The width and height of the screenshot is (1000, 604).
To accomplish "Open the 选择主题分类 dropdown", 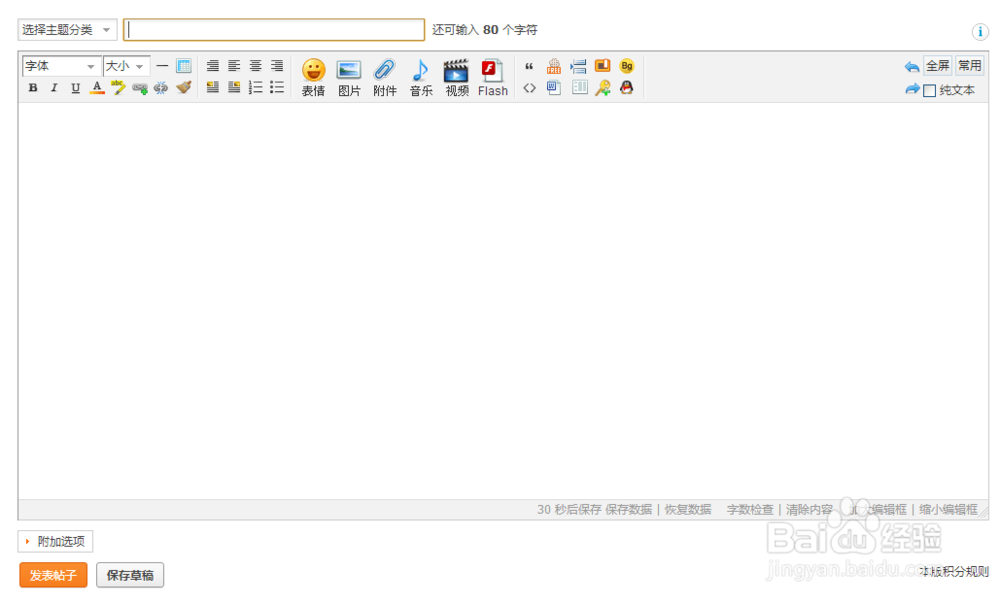I will coord(67,29).
